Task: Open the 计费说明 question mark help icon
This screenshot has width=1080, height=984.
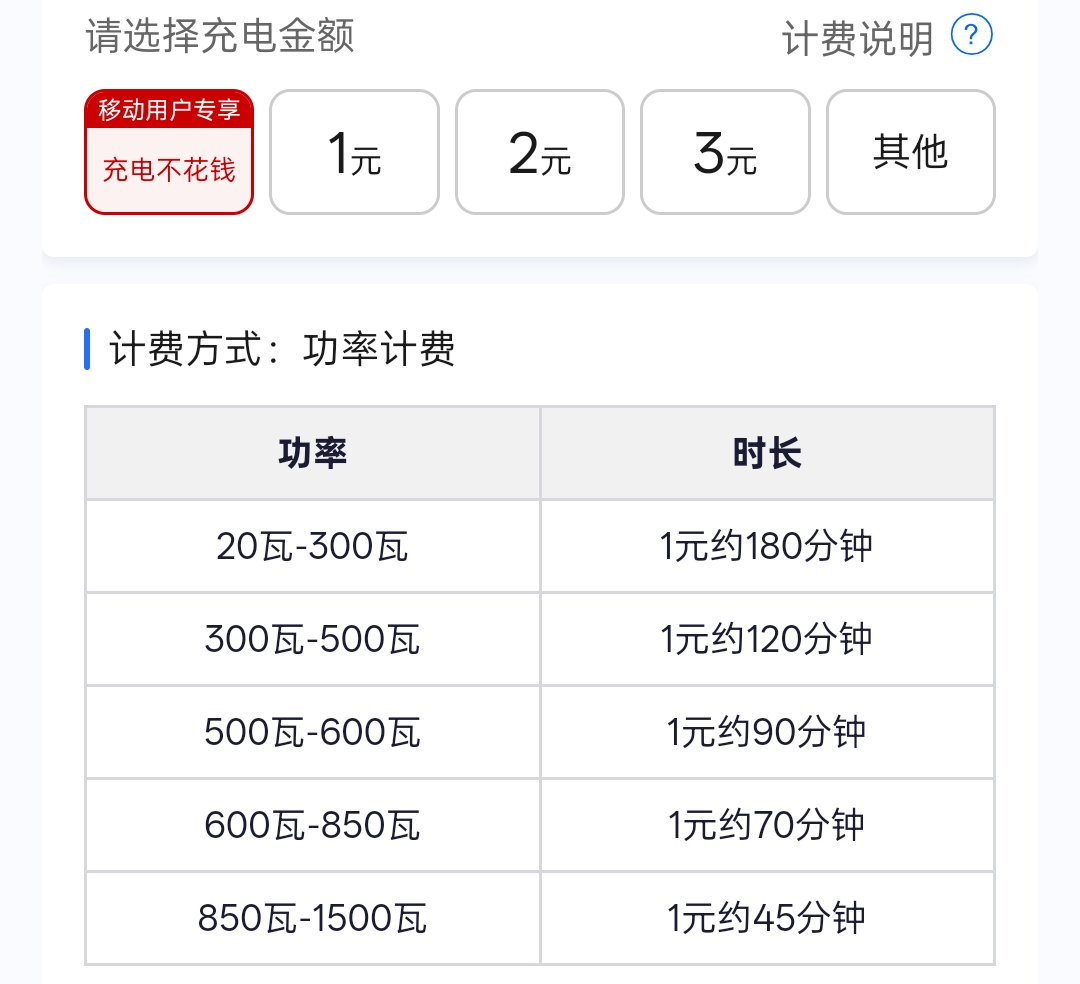Action: pyautogui.click(x=969, y=35)
